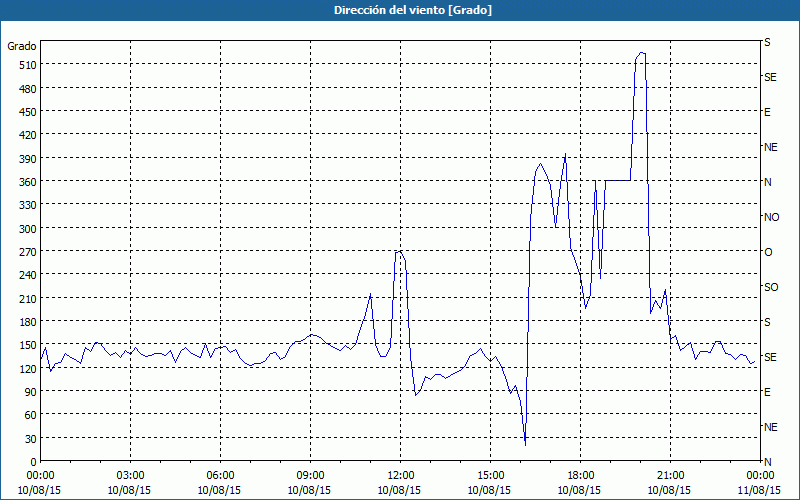Click the line's highest peak above 510

641,53
